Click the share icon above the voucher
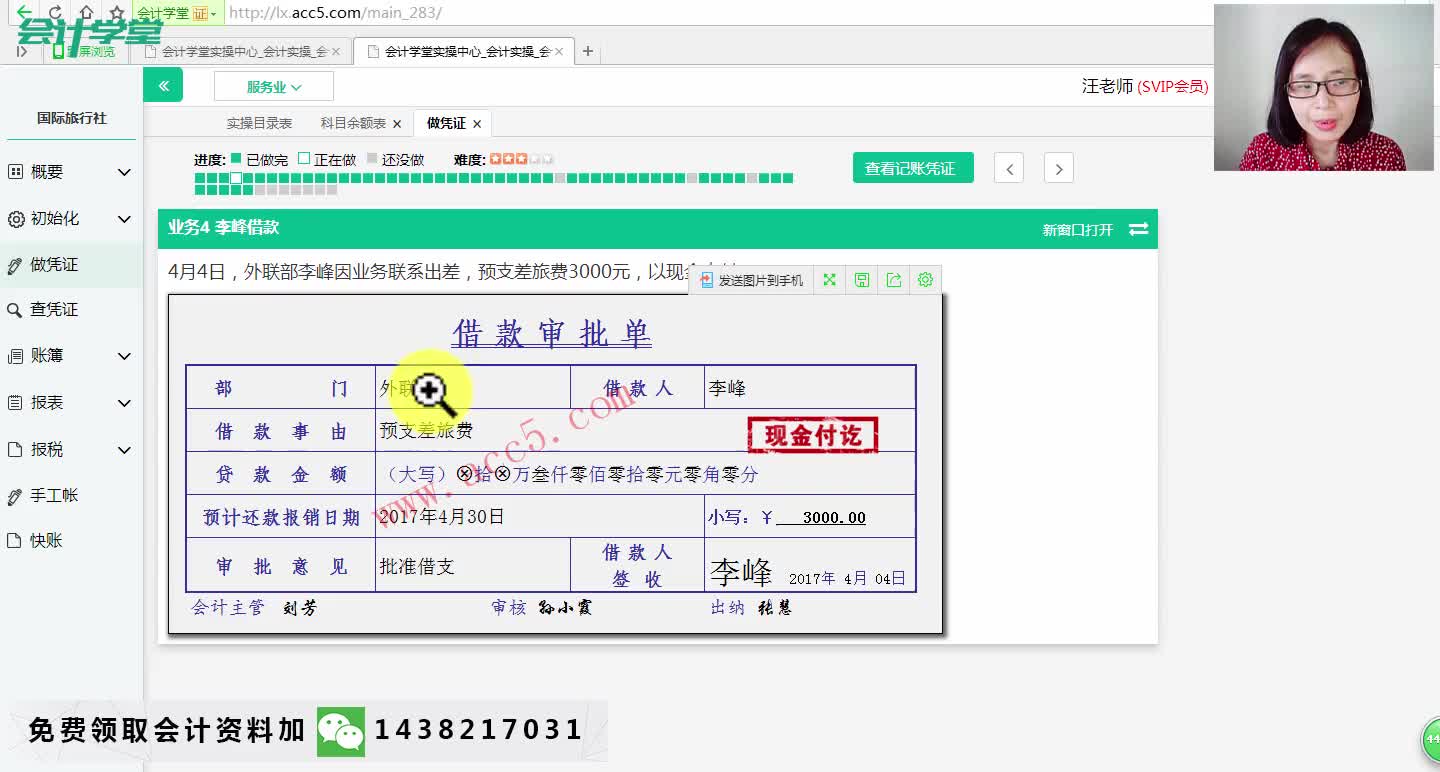Image resolution: width=1440 pixels, height=772 pixels. tap(893, 279)
